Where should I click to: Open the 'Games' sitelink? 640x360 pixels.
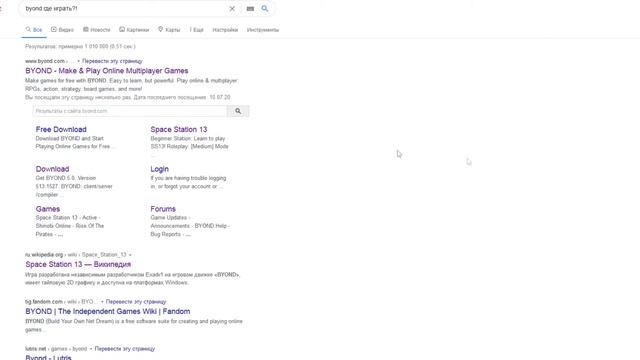click(48, 209)
